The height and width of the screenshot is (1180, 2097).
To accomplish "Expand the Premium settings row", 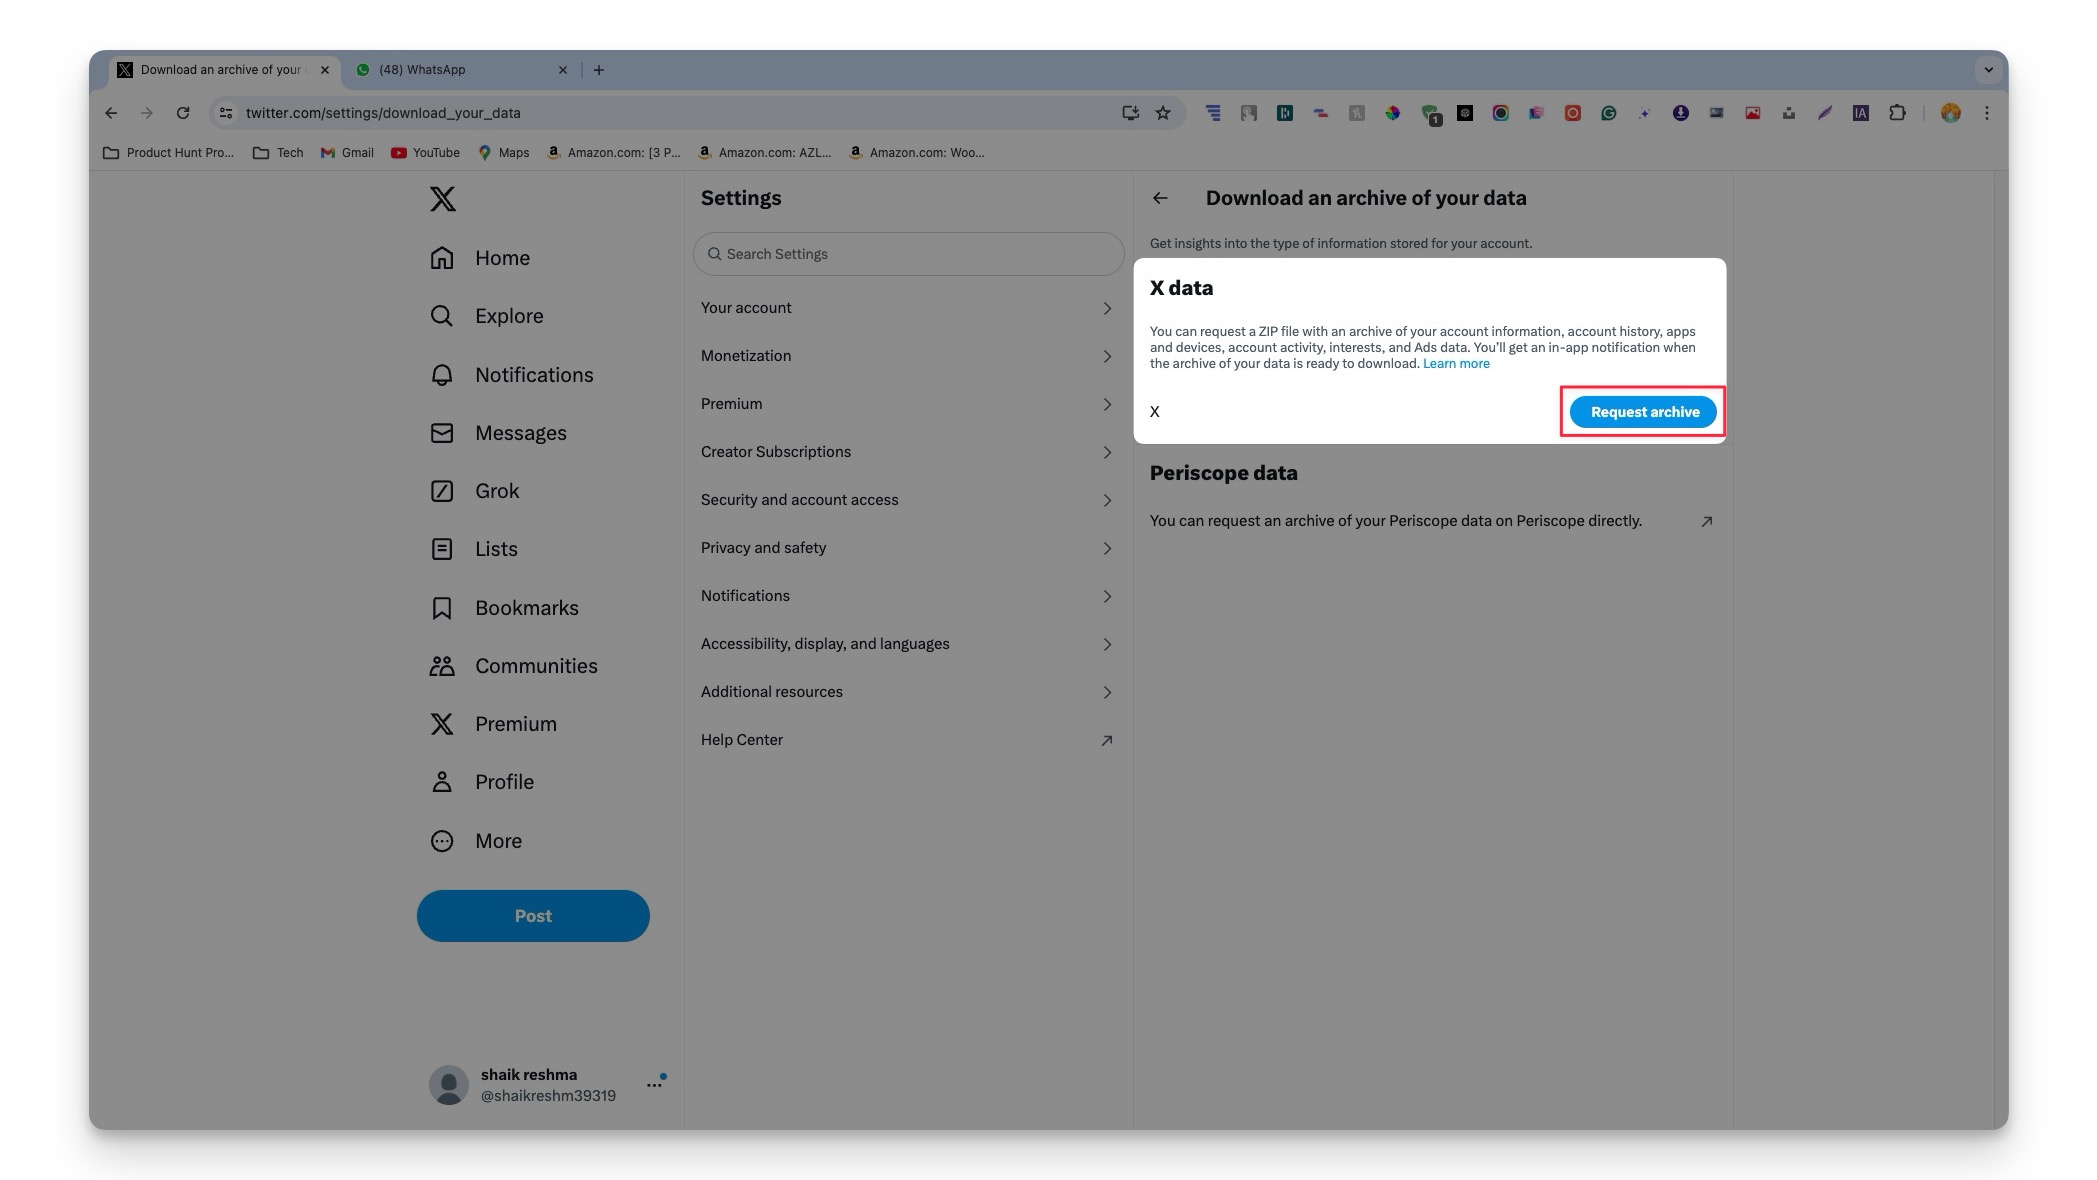I will tap(908, 404).
